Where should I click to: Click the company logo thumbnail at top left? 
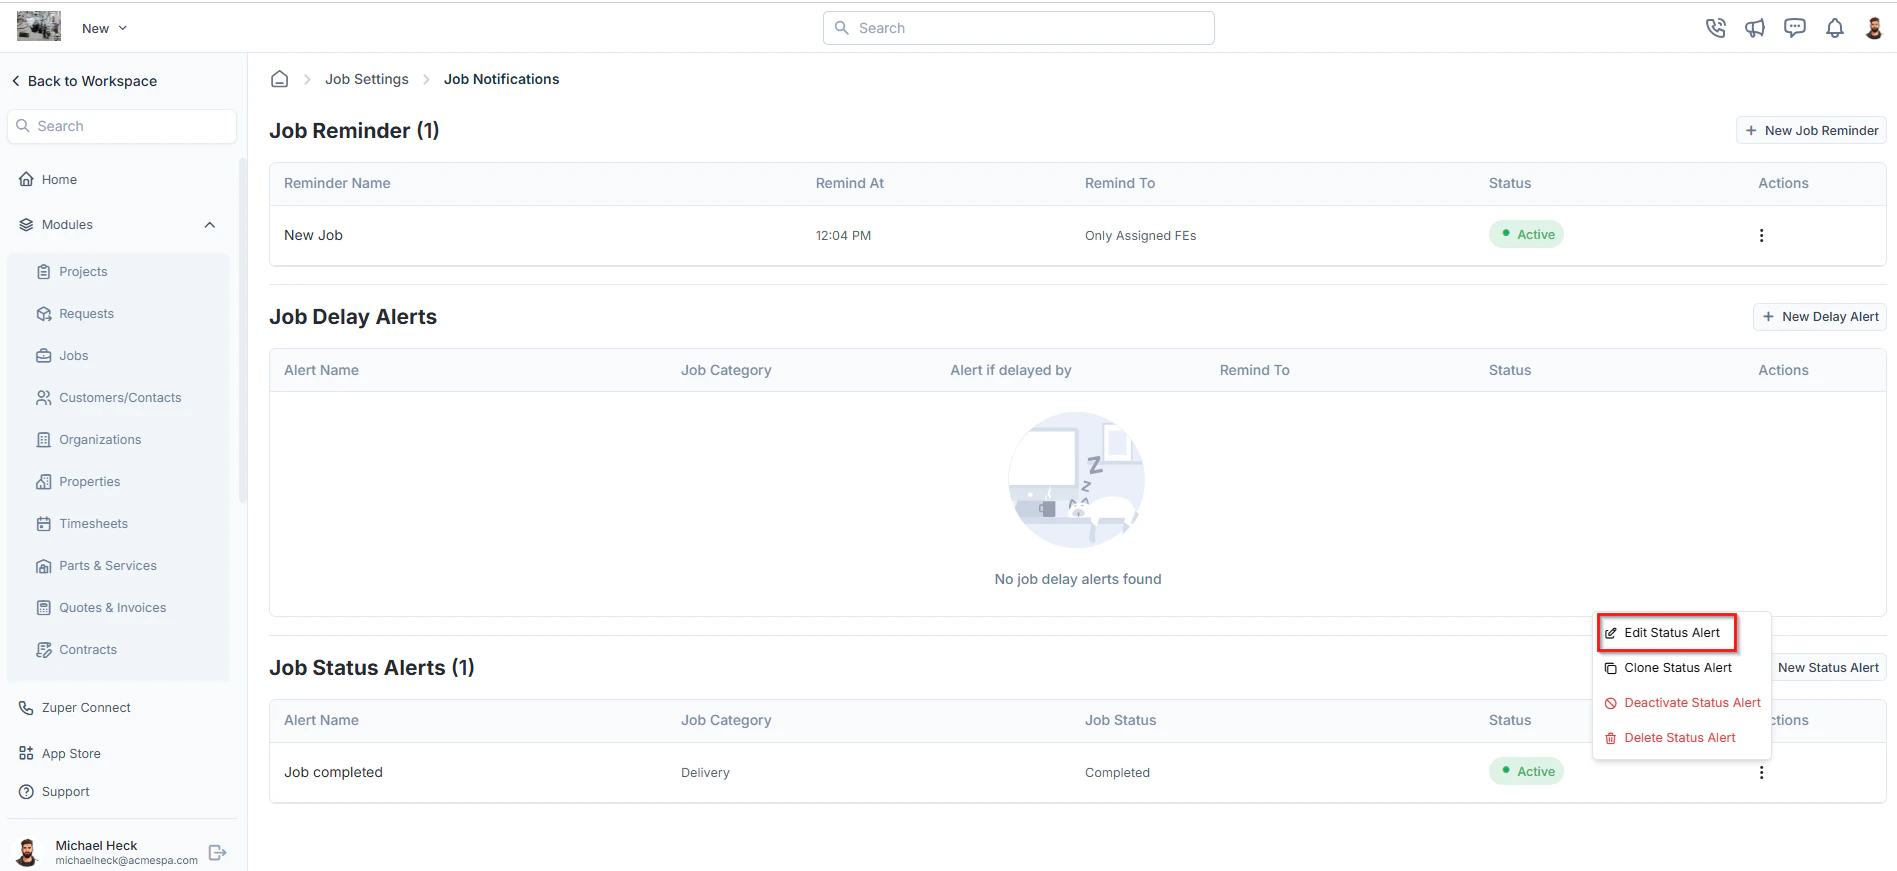tap(39, 26)
